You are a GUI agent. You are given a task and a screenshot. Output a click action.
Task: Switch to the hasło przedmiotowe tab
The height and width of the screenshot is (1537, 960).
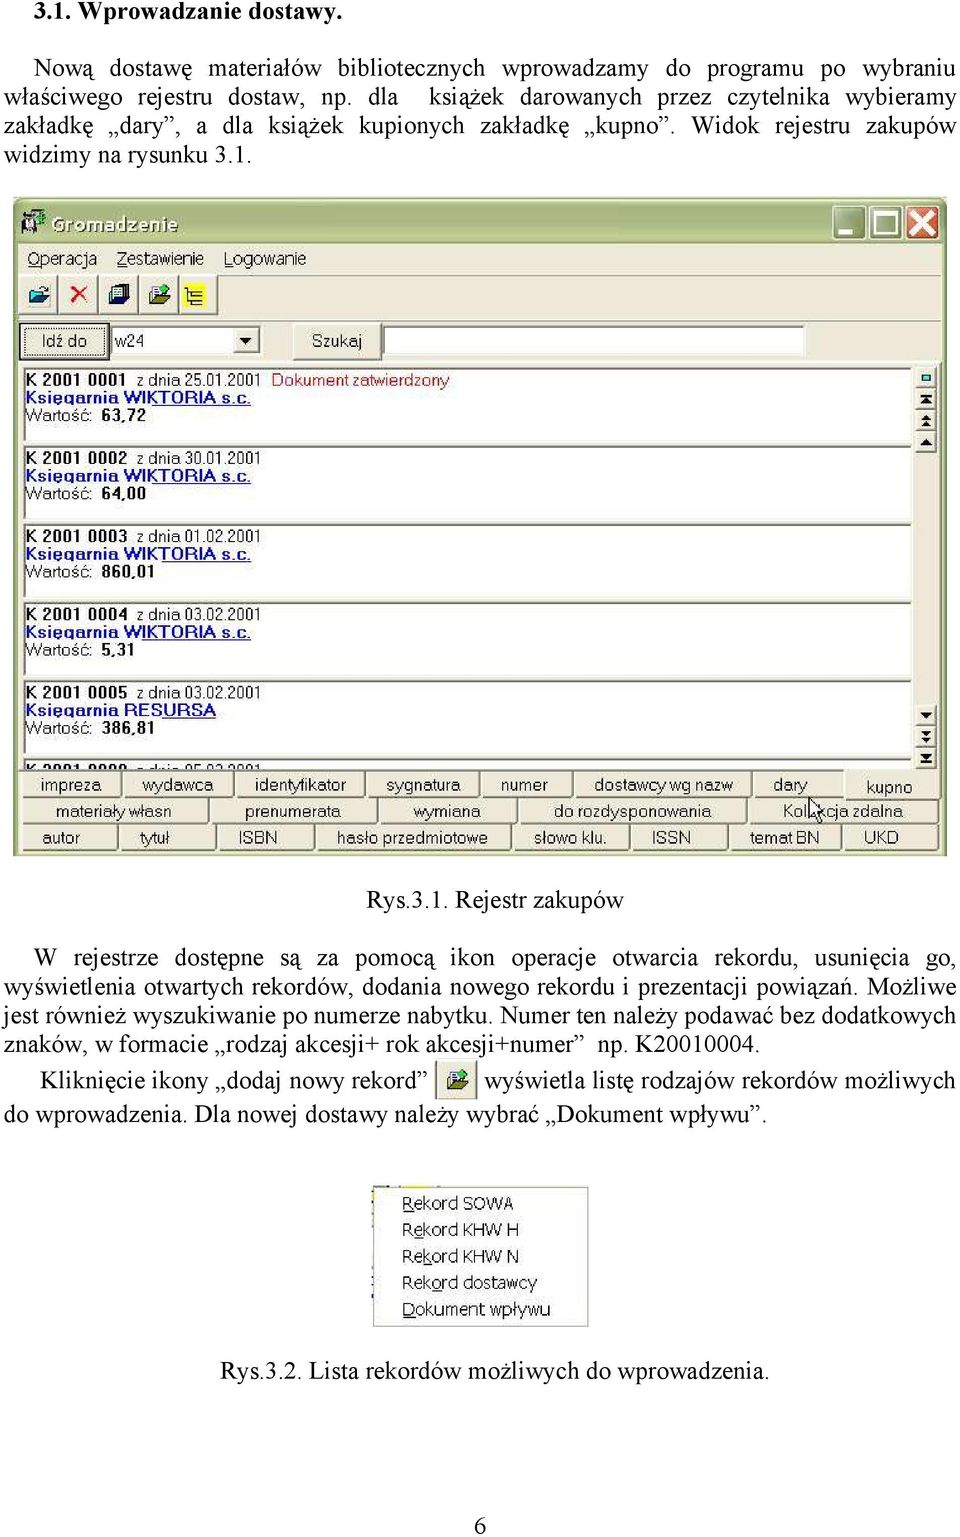(412, 837)
